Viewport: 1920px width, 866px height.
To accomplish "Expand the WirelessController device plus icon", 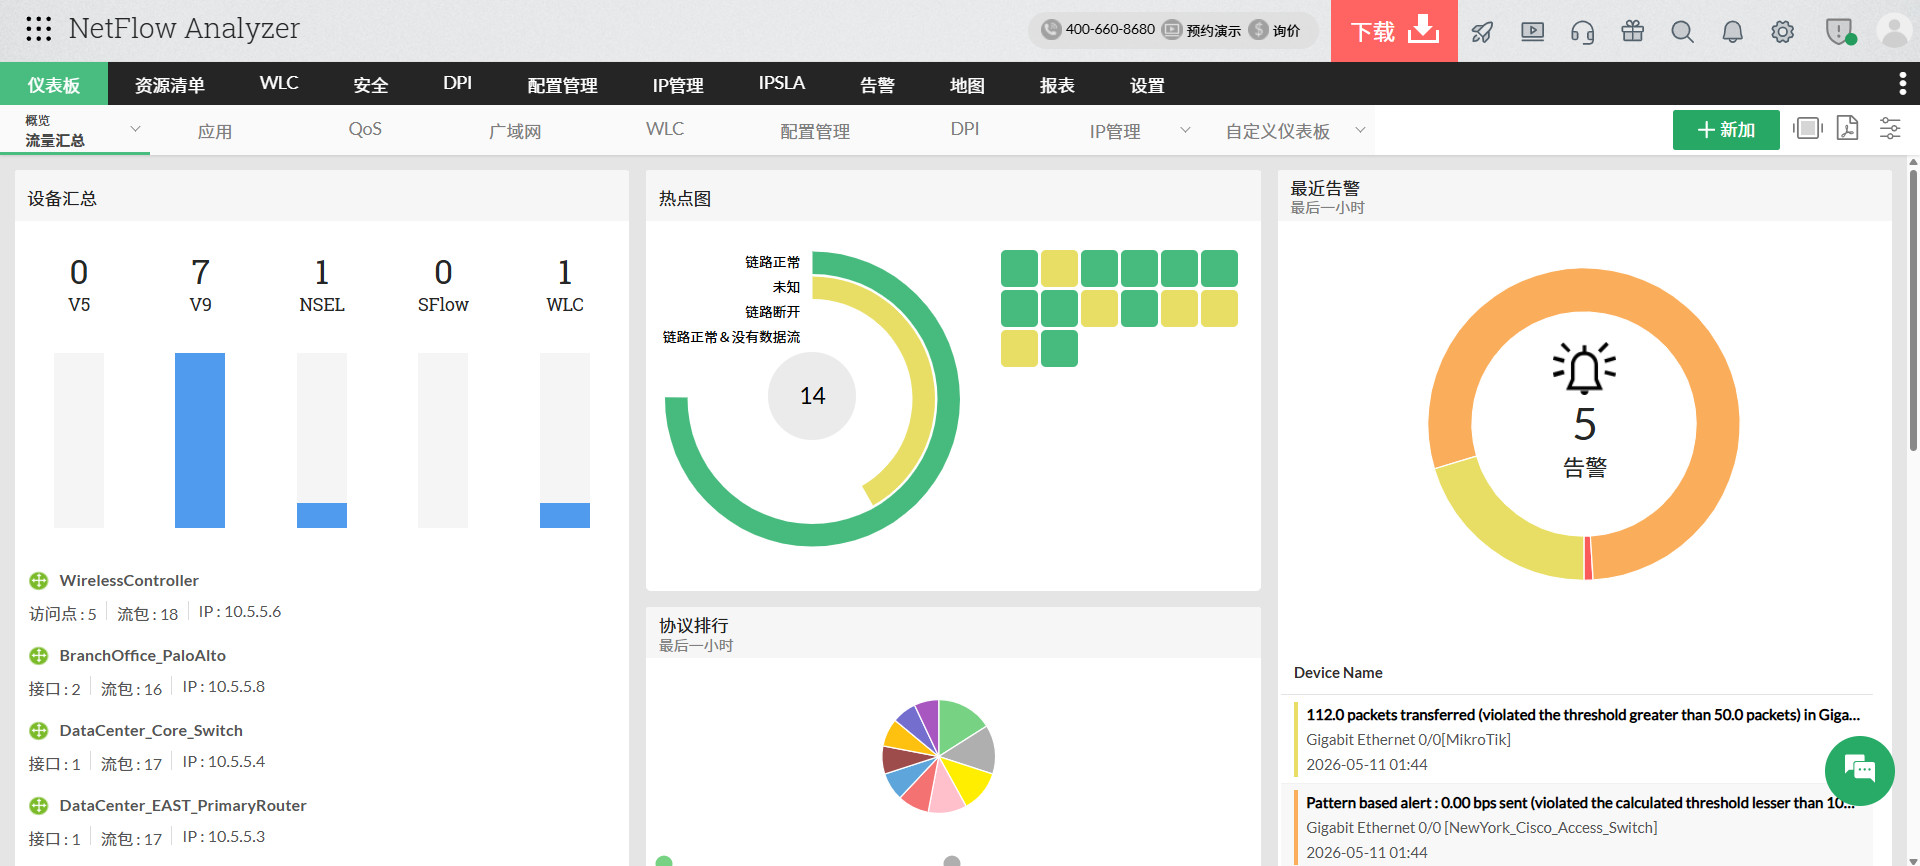I will 39,581.
